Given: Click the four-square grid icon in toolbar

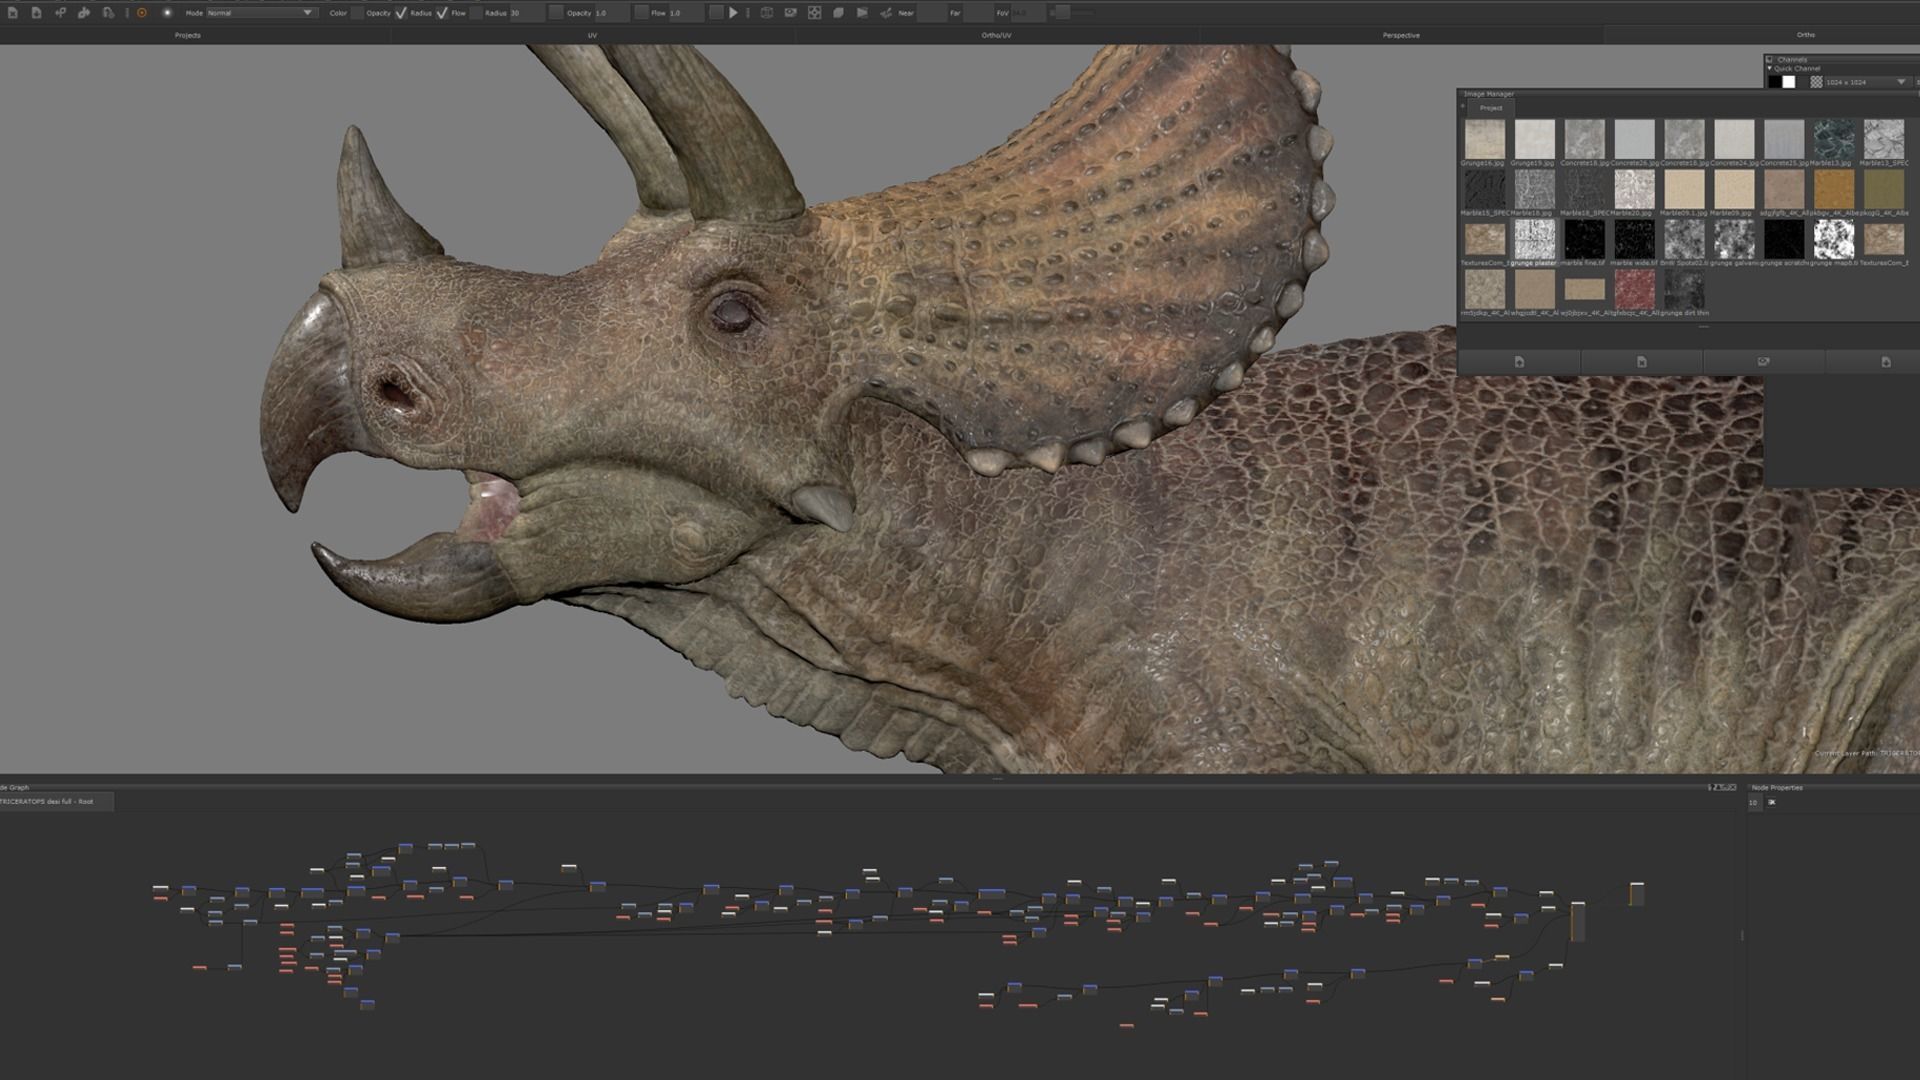Looking at the screenshot, I should click(814, 13).
